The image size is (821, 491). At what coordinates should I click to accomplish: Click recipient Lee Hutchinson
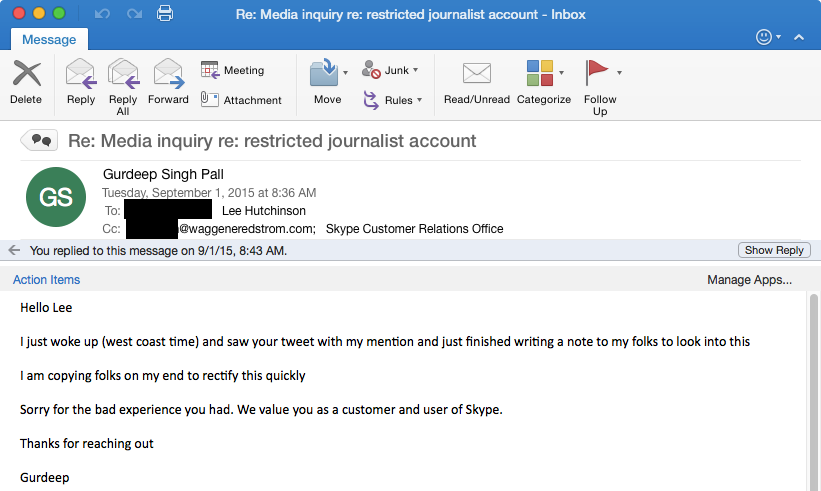tap(264, 210)
